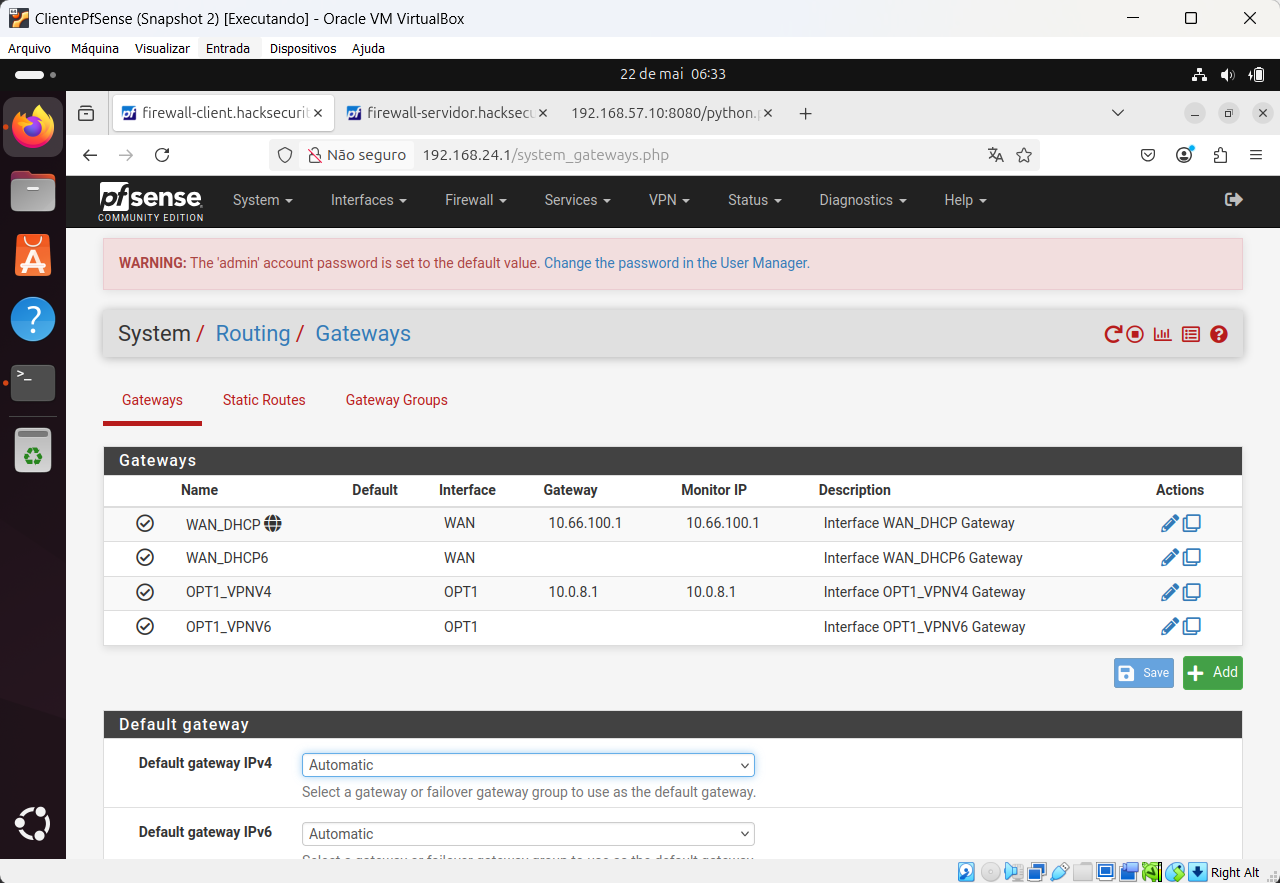Toggle OPT1_VPNV4 gateway status check icon
1280x883 pixels.
tap(145, 592)
